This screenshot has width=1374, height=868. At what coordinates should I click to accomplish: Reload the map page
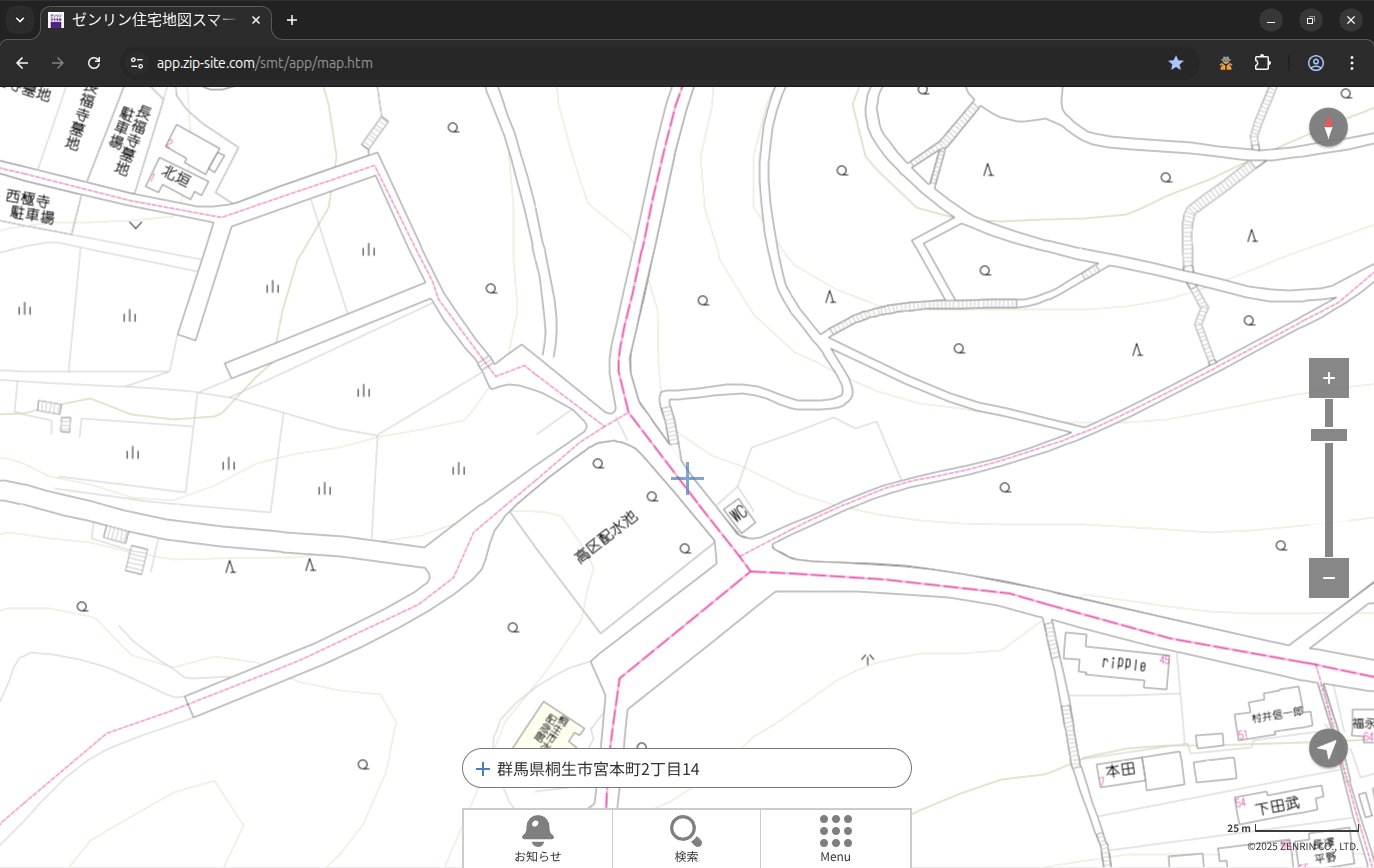pyautogui.click(x=94, y=63)
